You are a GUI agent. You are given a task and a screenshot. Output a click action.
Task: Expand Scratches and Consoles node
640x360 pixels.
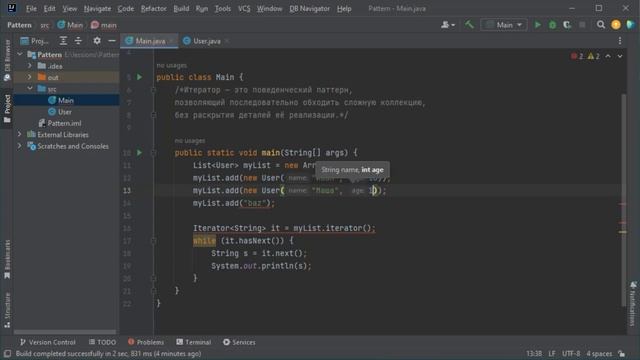pyautogui.click(x=19, y=146)
